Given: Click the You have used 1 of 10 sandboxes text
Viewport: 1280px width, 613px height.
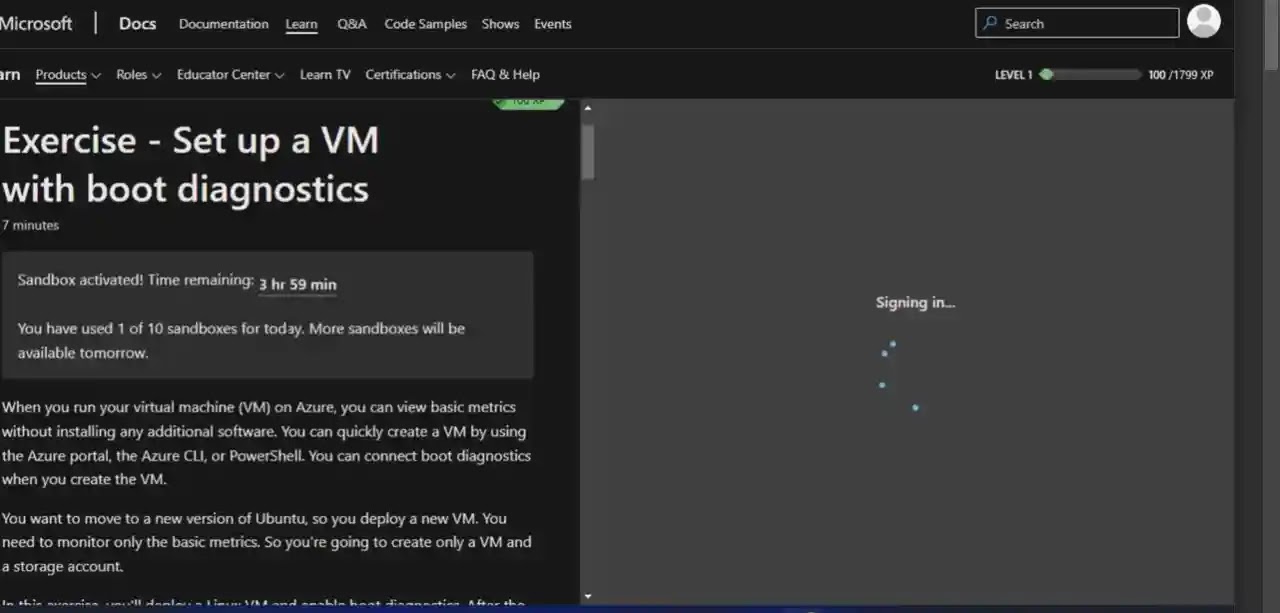Looking at the screenshot, I should coord(241,340).
